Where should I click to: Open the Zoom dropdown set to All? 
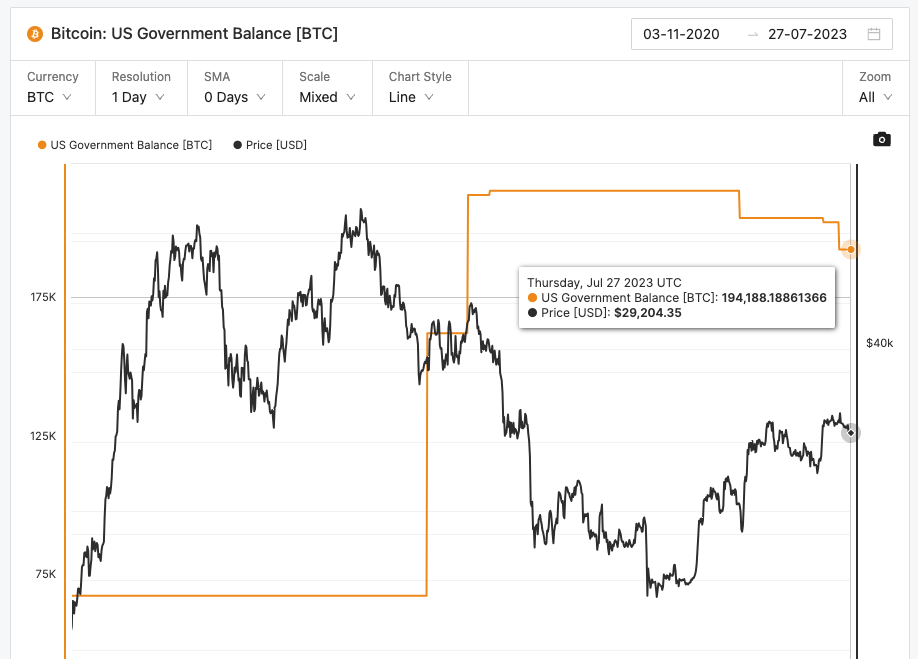873,97
